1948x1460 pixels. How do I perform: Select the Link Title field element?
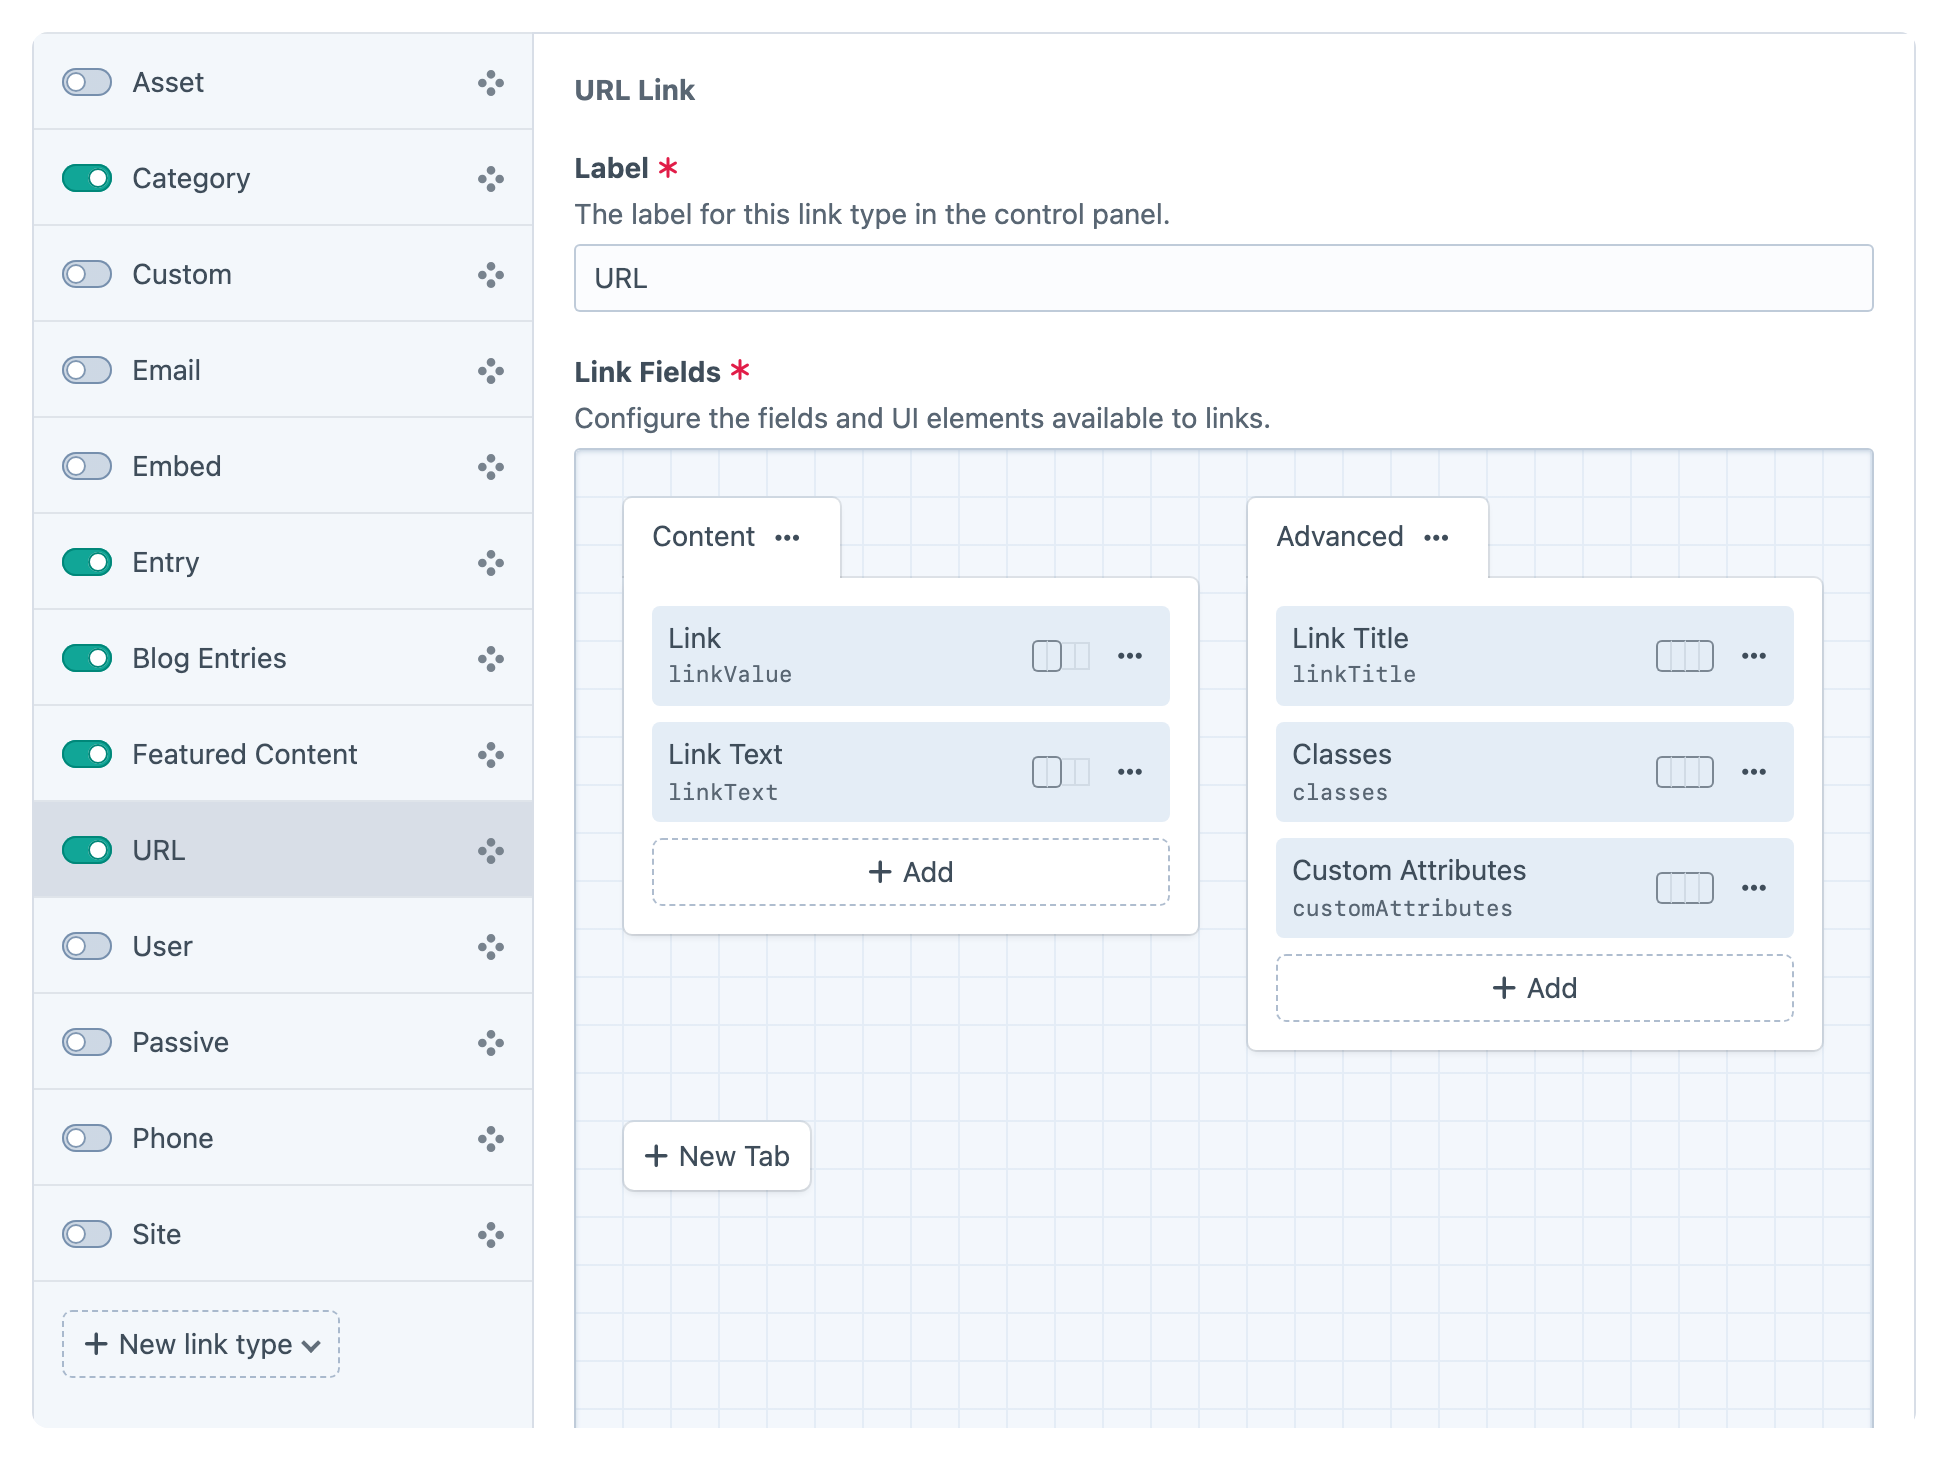(1535, 656)
